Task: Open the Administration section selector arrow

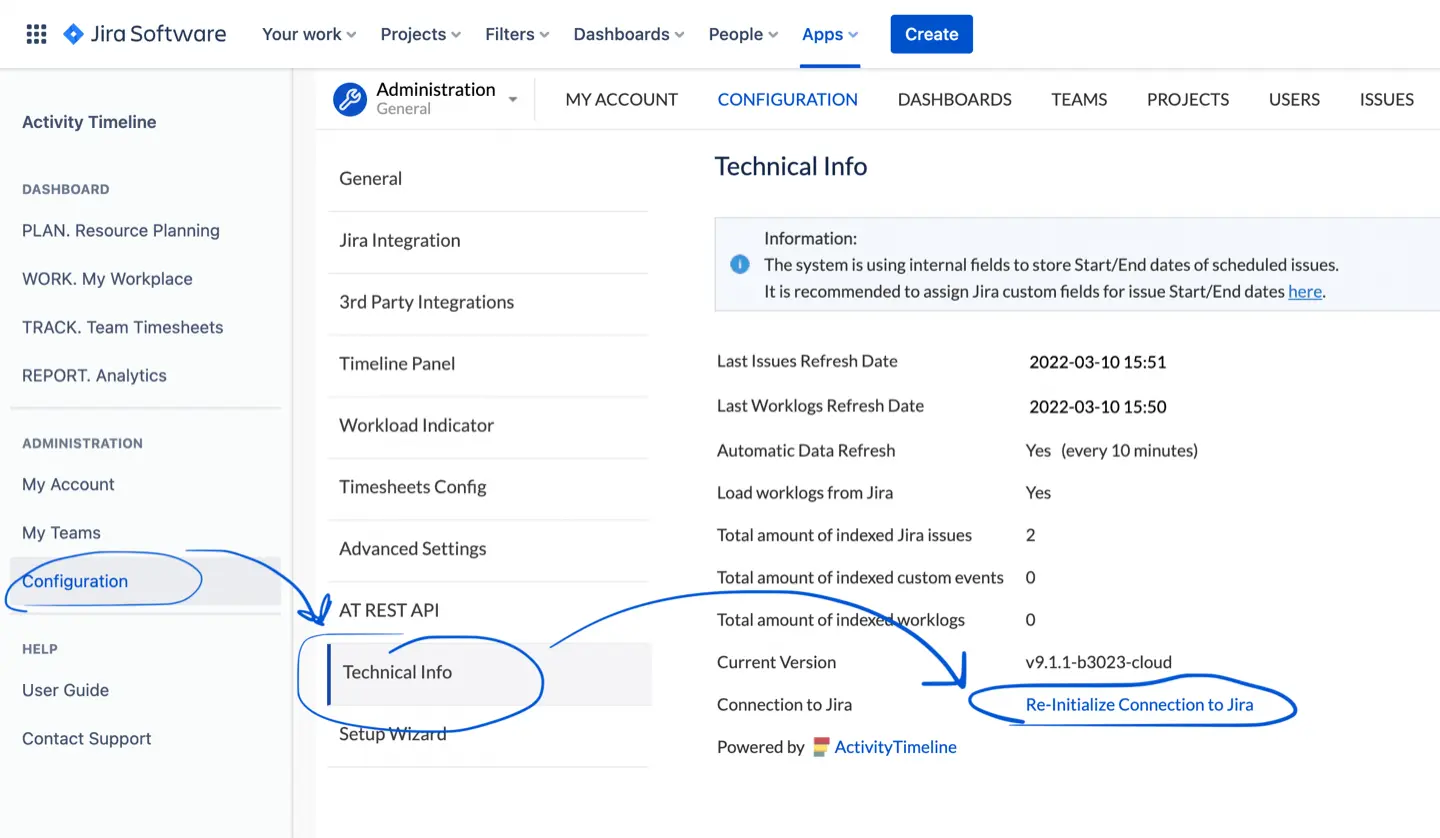Action: coord(513,99)
